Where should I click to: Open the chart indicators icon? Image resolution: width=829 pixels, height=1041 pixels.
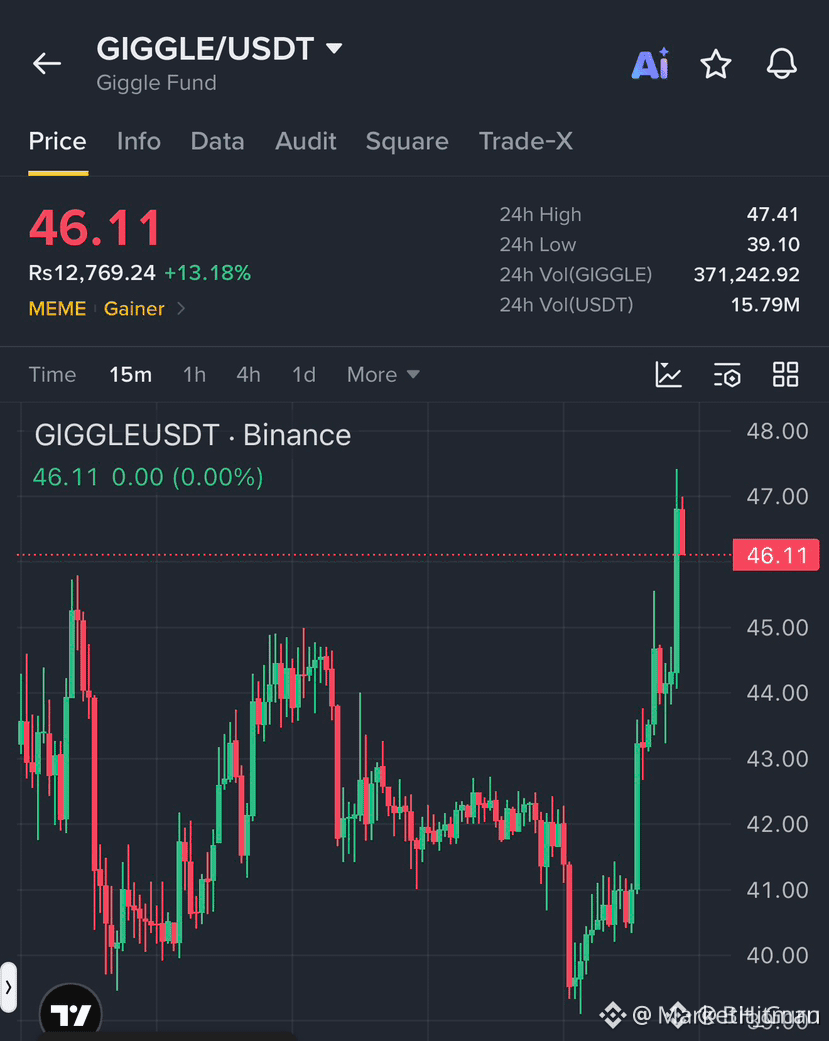[668, 374]
